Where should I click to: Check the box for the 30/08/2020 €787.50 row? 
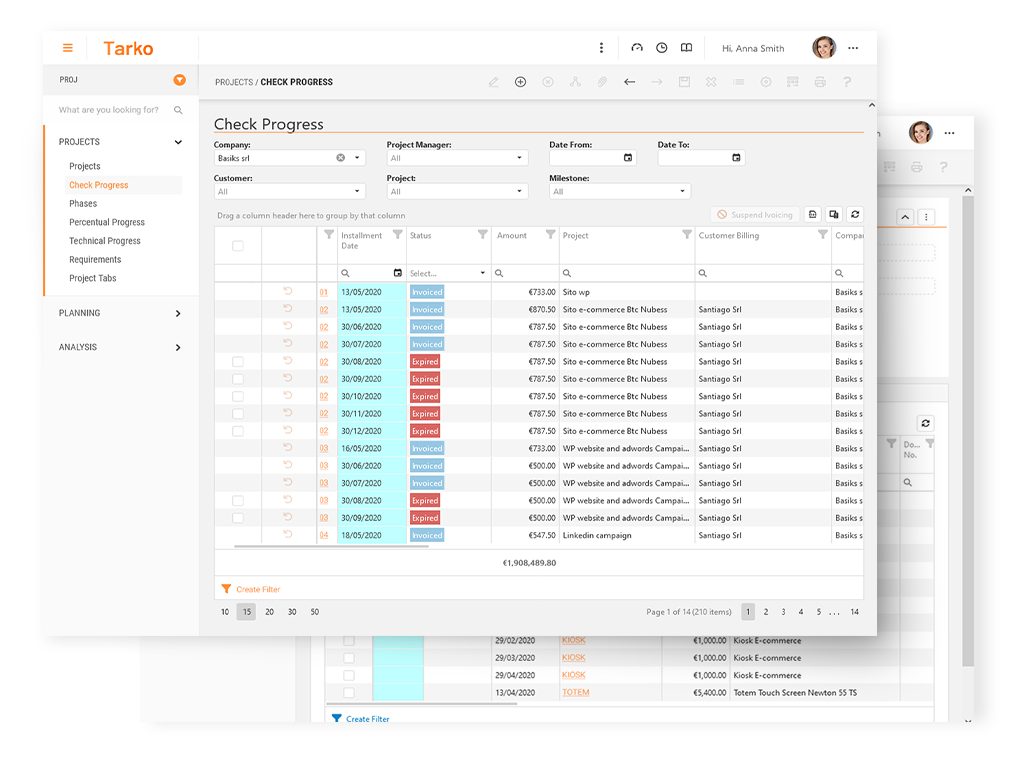pyautogui.click(x=238, y=362)
